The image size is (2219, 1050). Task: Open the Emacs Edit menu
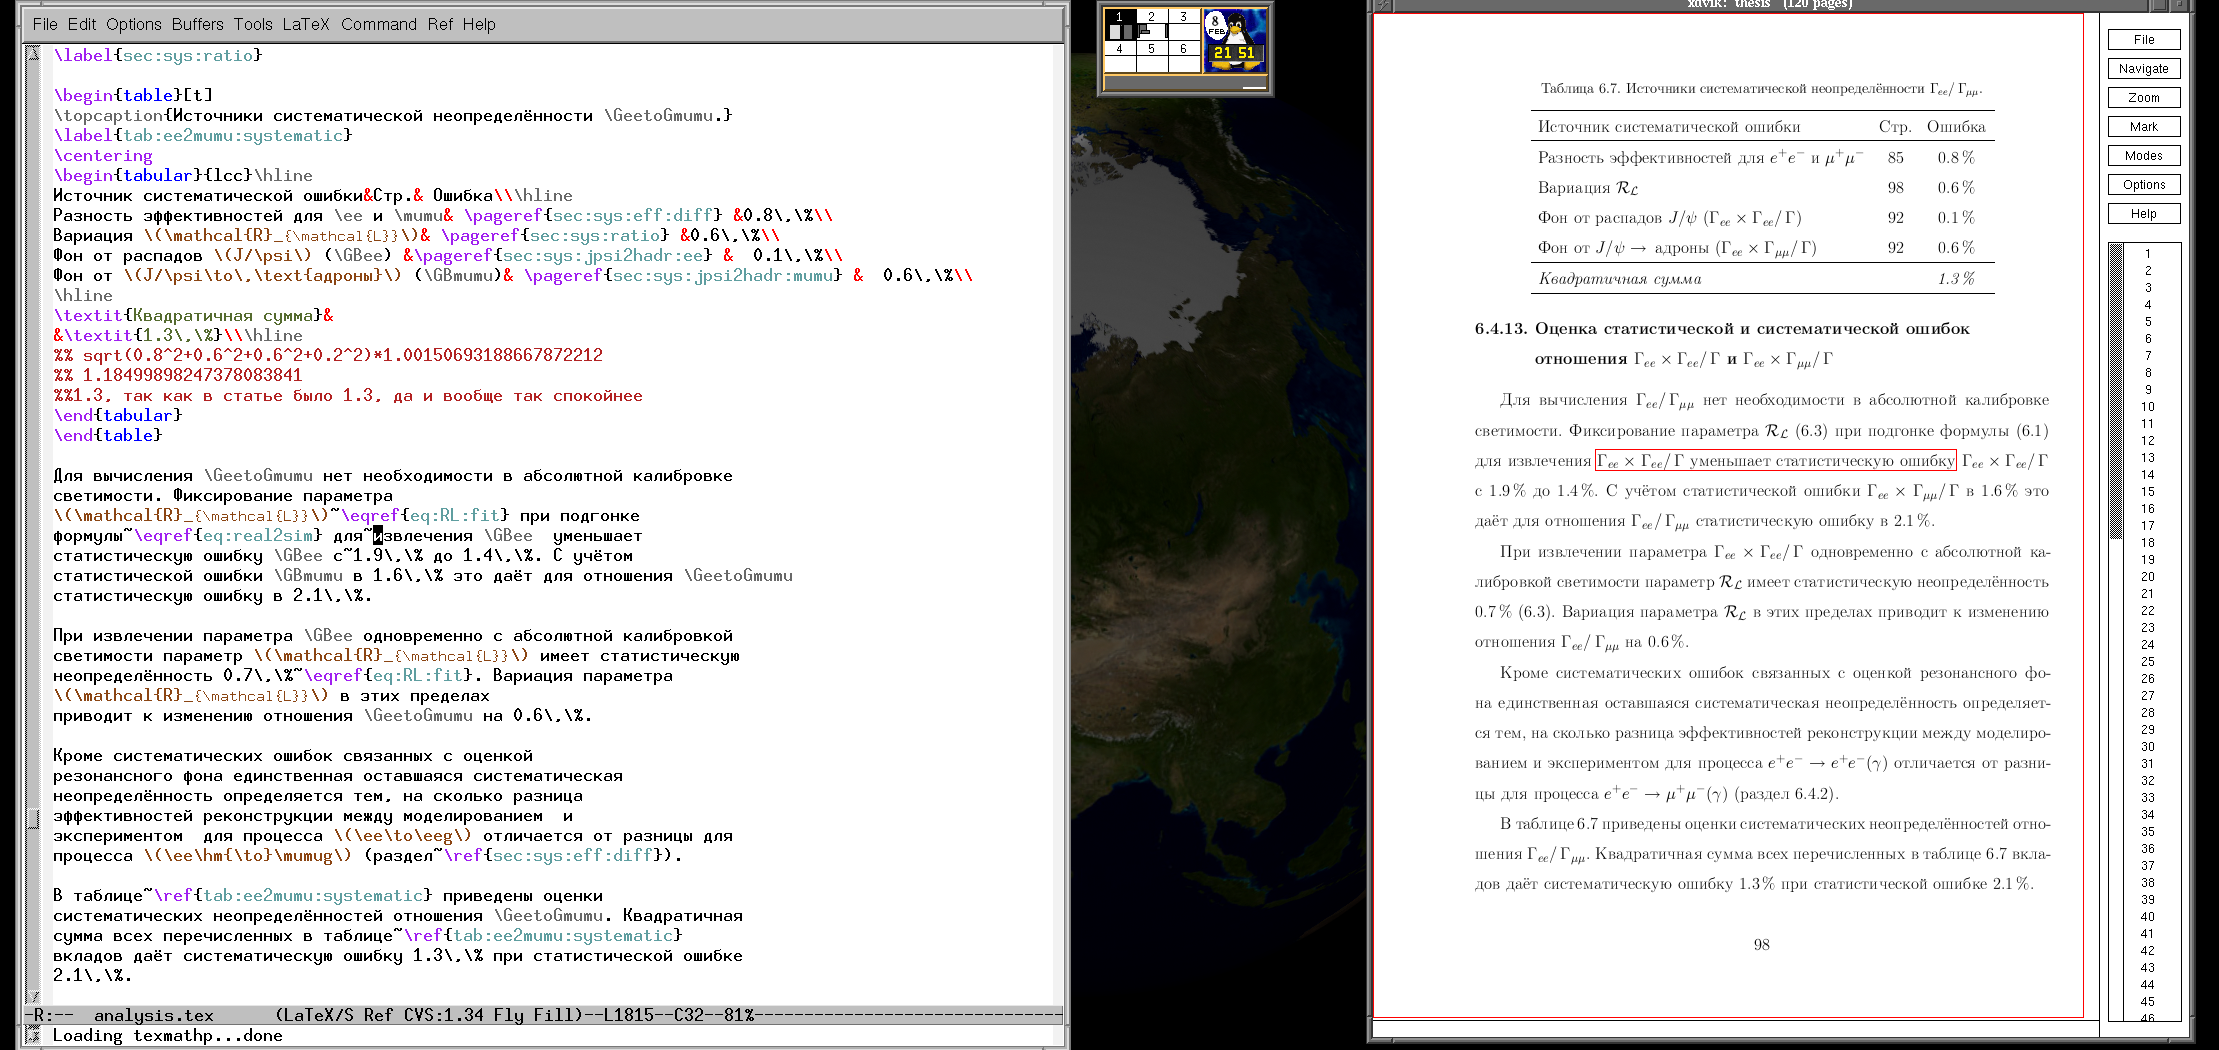pos(82,24)
